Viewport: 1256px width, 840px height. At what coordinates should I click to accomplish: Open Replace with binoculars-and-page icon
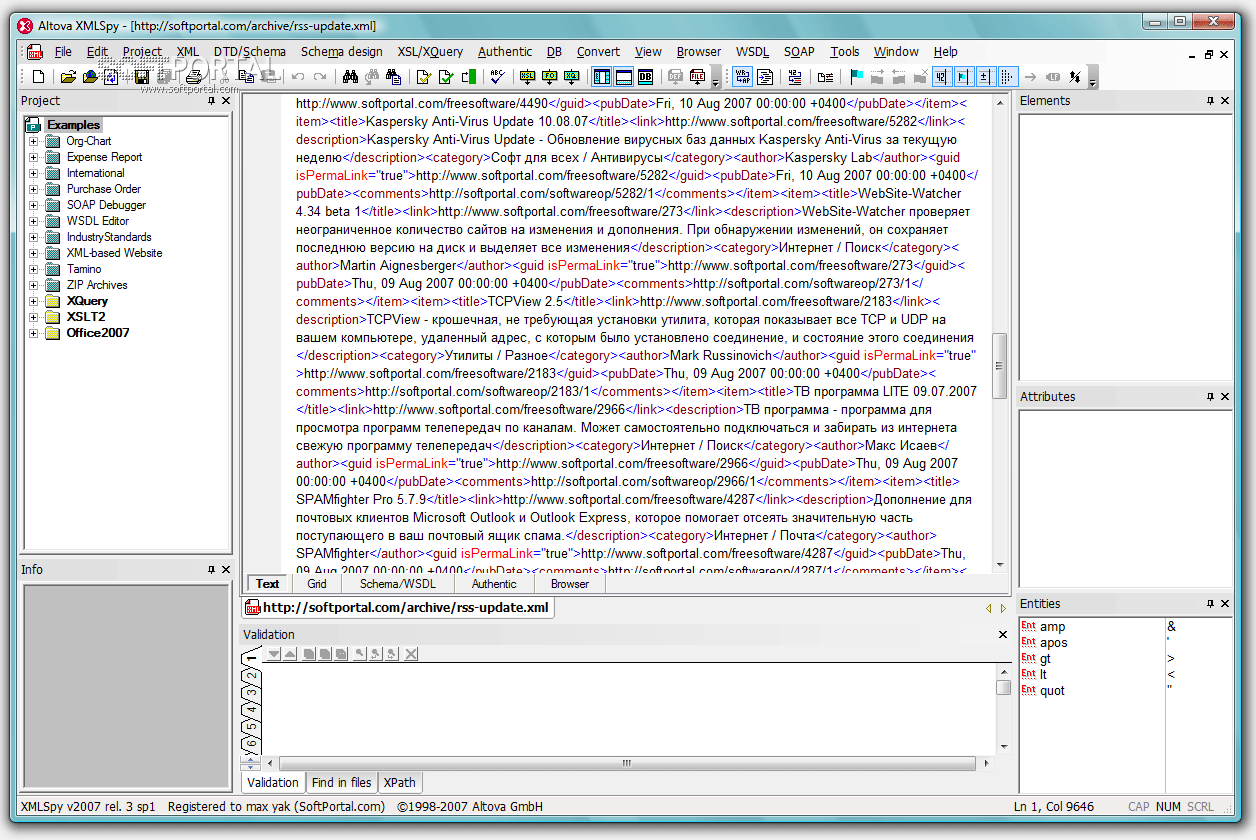click(394, 77)
